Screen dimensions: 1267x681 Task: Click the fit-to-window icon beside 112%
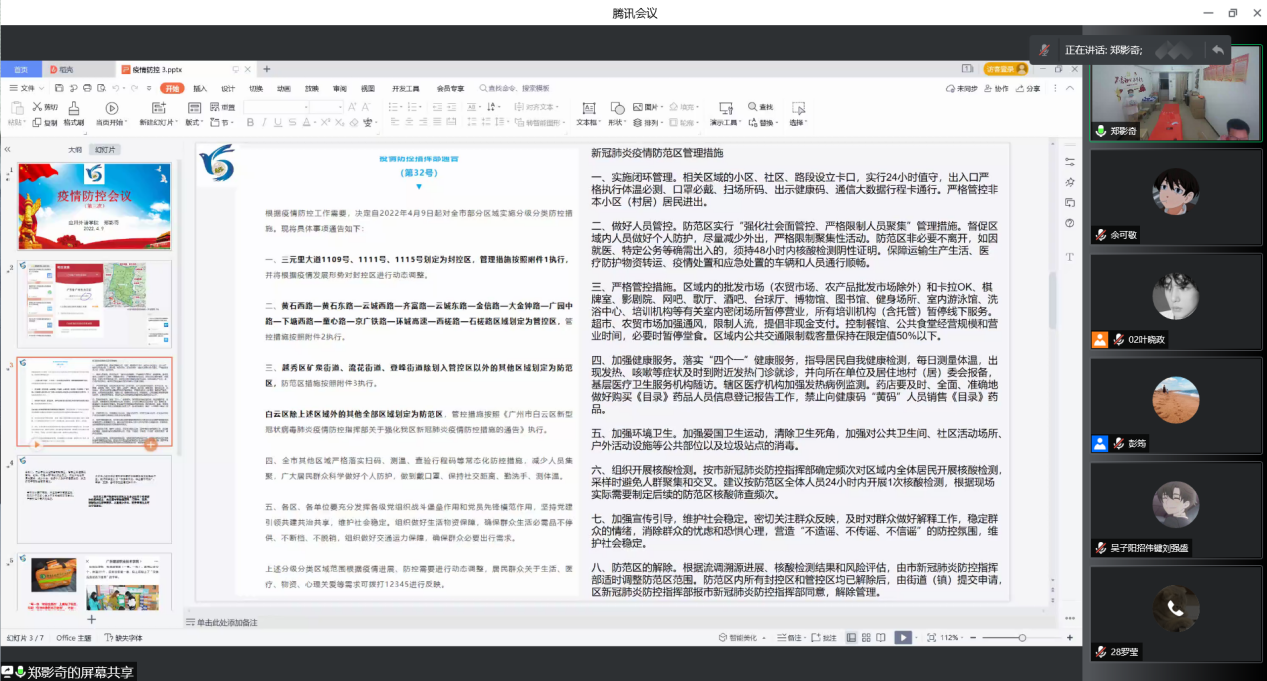coord(931,637)
